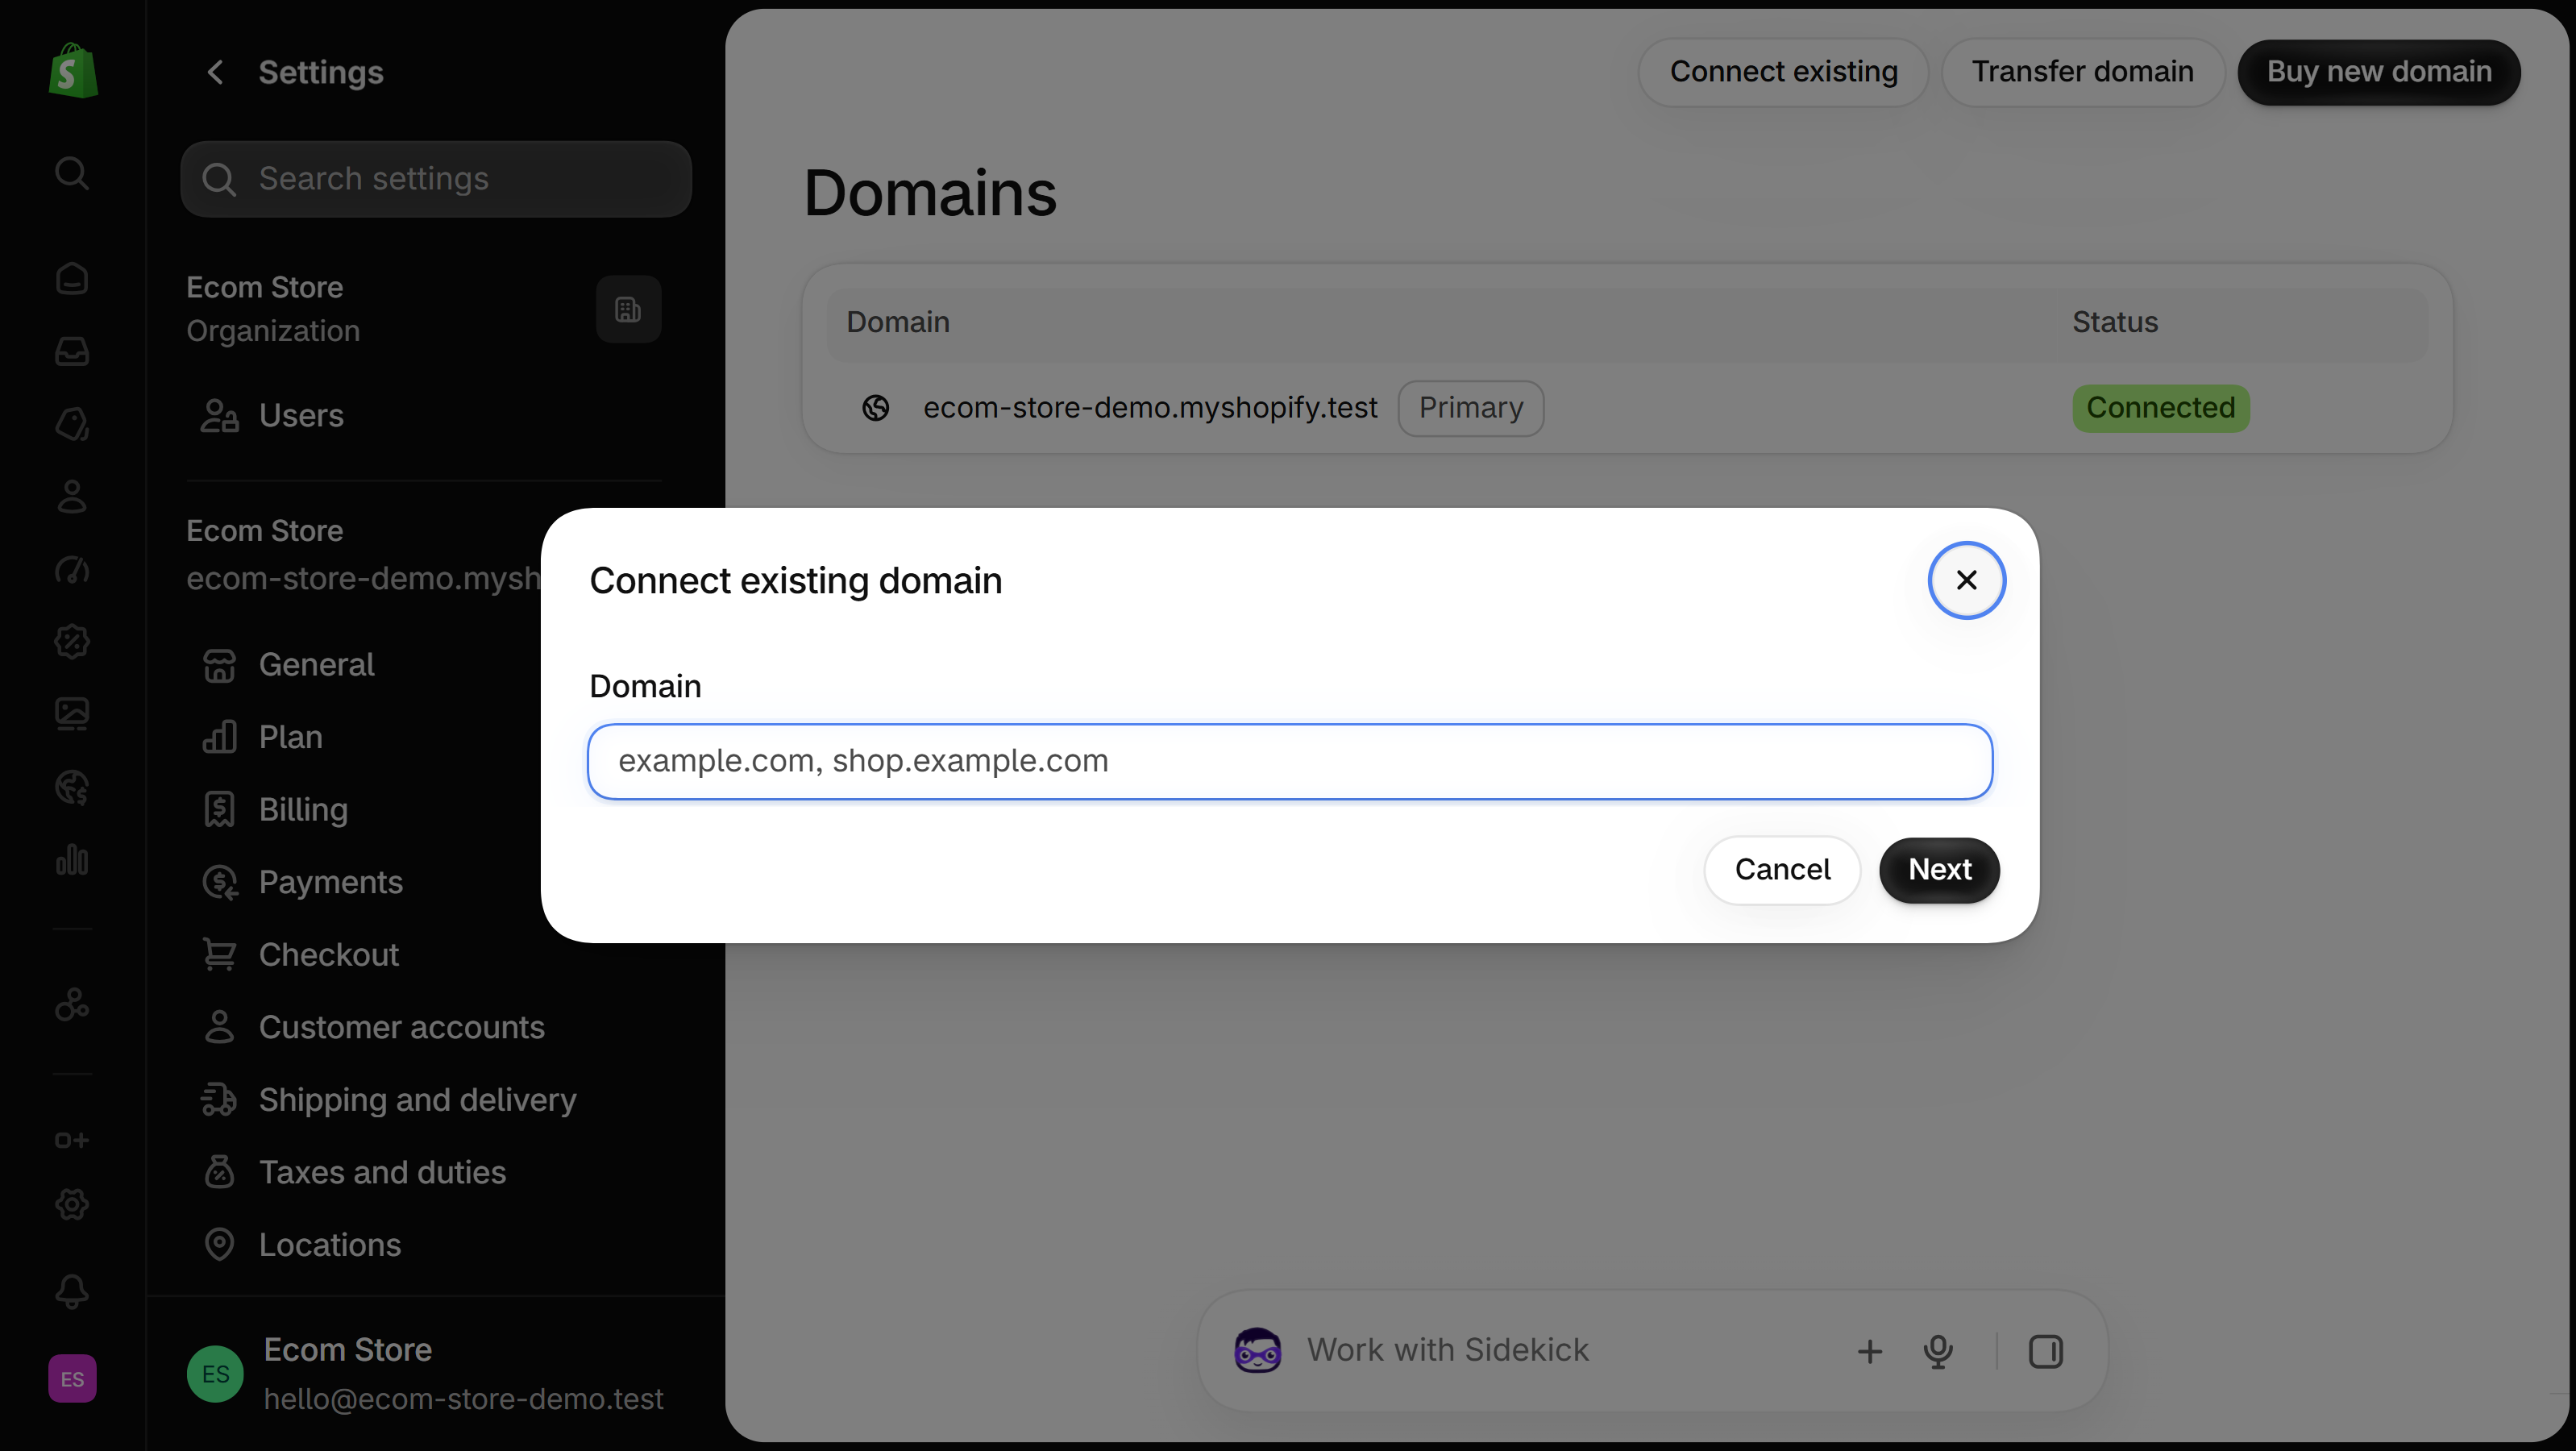Open Customers person icon in left rail

point(72,496)
